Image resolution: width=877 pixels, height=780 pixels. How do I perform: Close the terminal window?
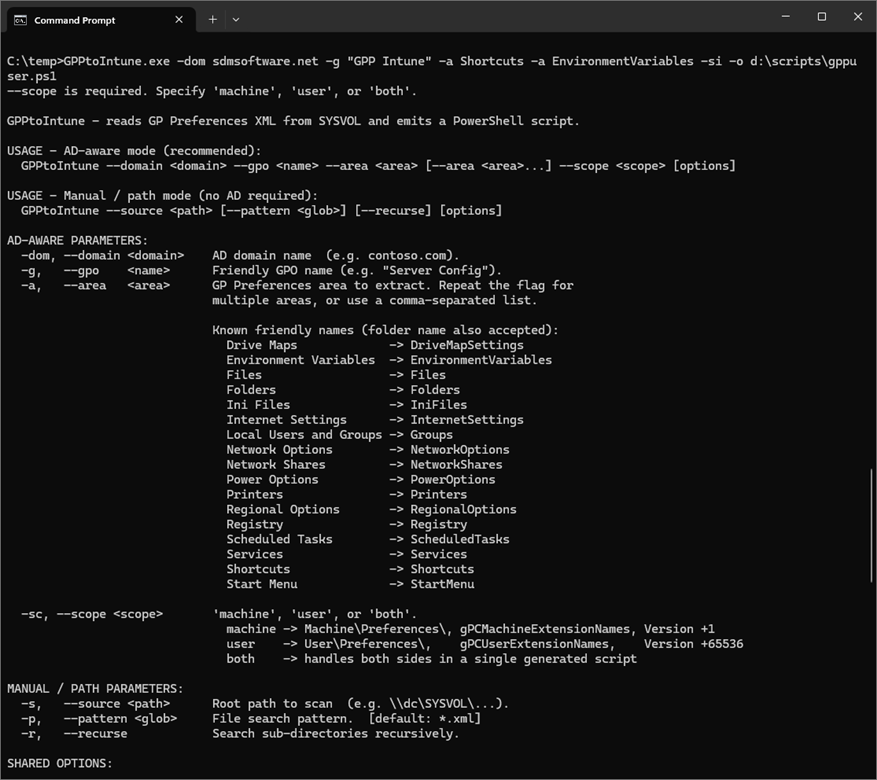pos(858,17)
